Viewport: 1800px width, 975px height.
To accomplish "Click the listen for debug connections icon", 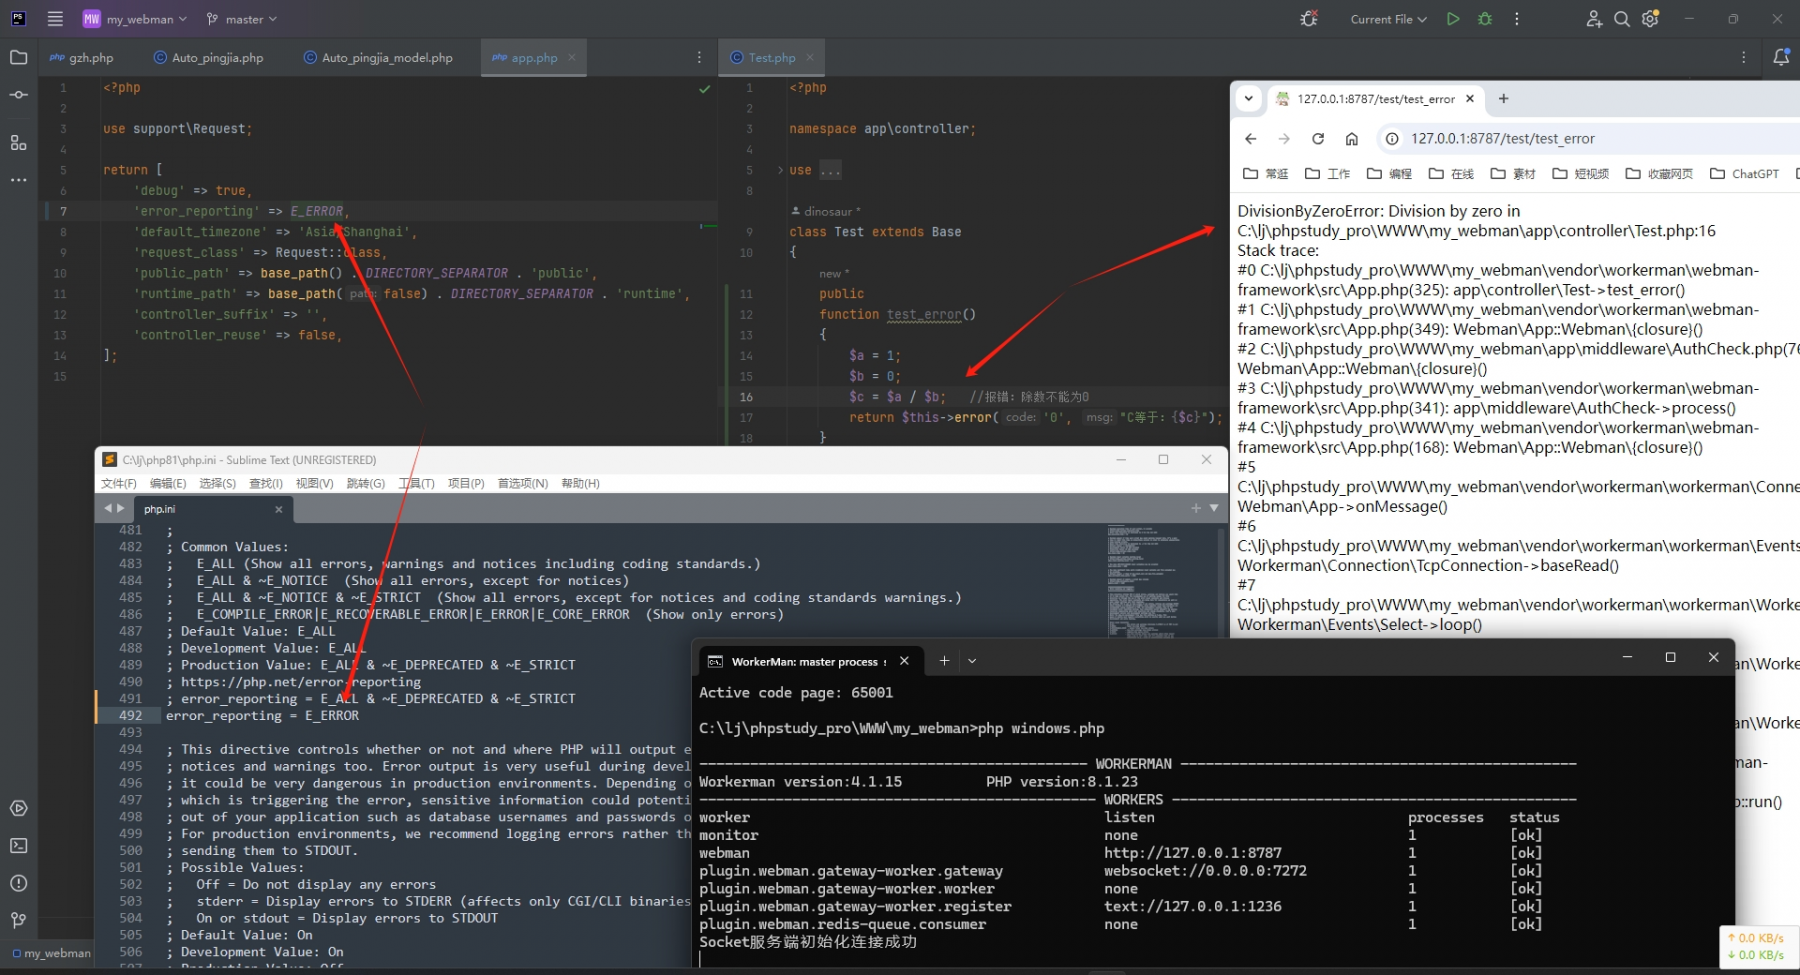I will coord(1309,19).
